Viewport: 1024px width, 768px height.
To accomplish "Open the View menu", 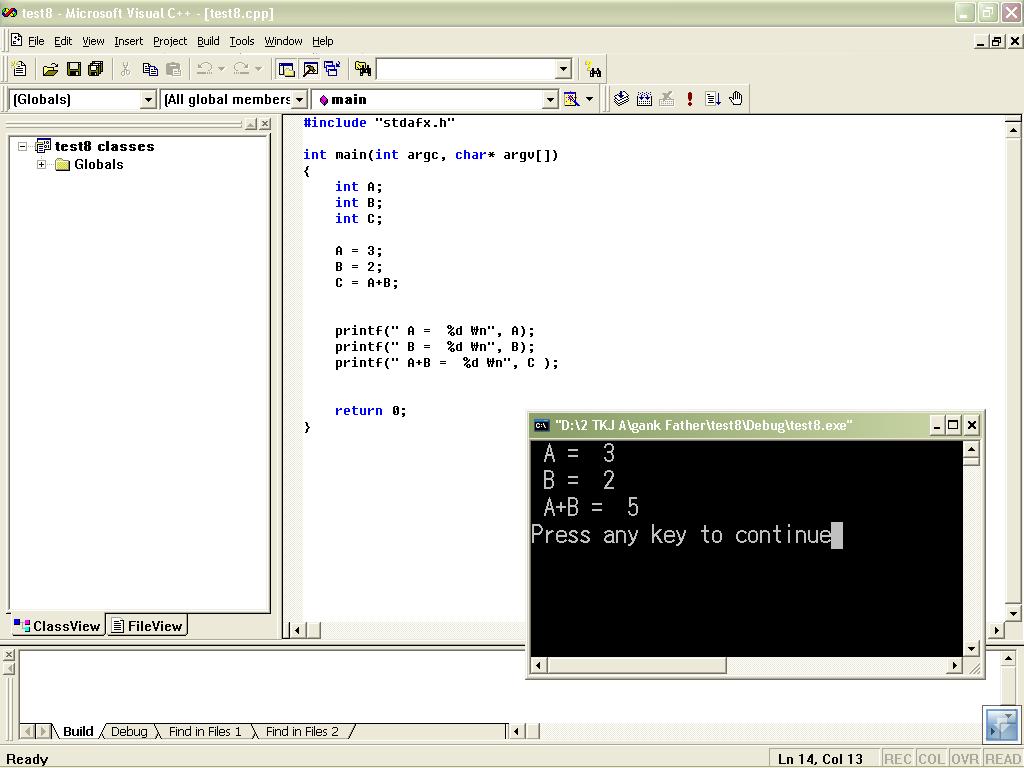I will [93, 41].
